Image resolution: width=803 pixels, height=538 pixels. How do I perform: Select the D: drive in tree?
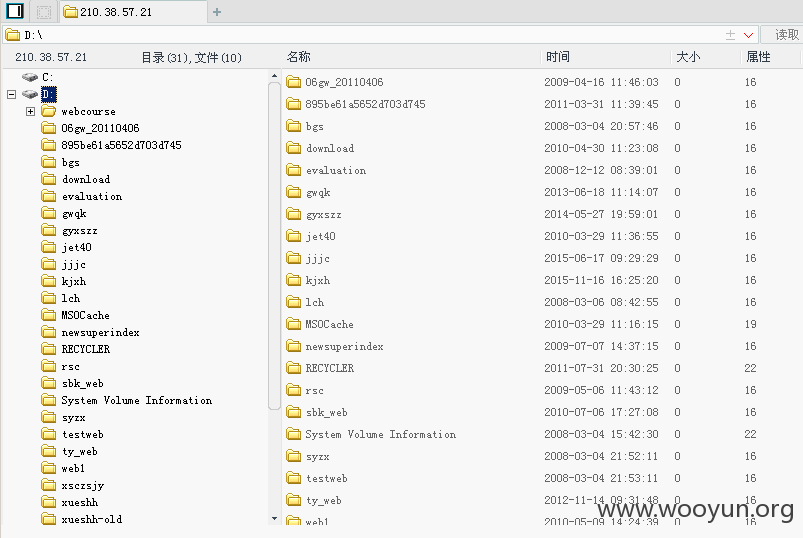(49, 94)
